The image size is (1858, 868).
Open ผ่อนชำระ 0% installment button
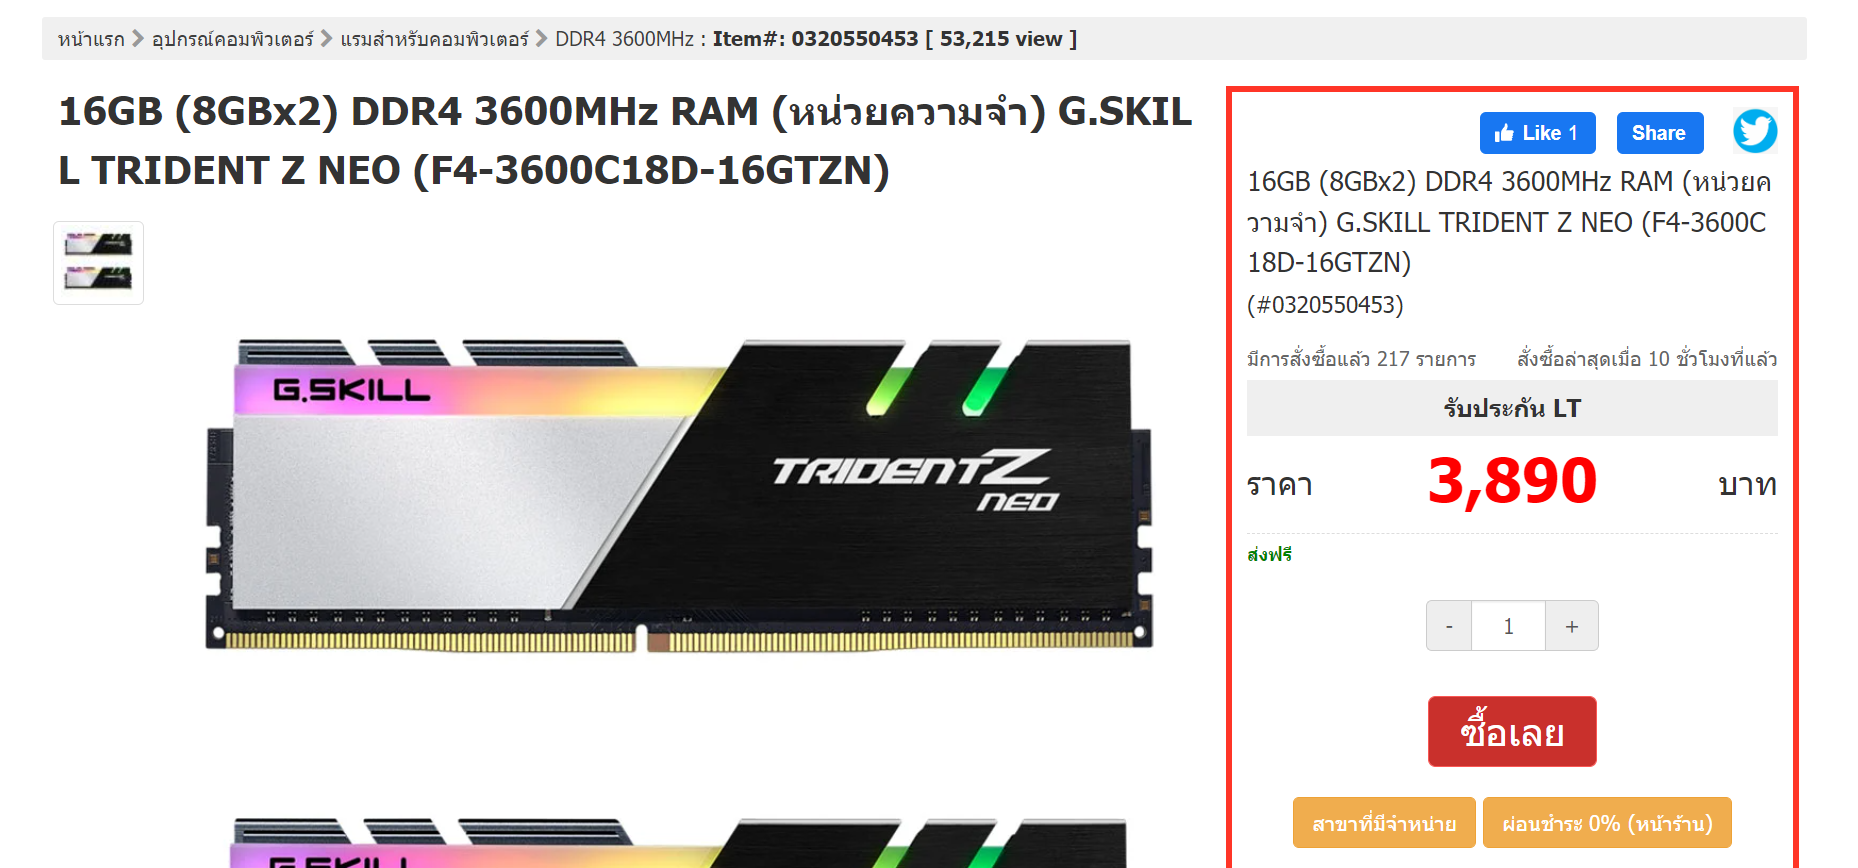(1607, 823)
